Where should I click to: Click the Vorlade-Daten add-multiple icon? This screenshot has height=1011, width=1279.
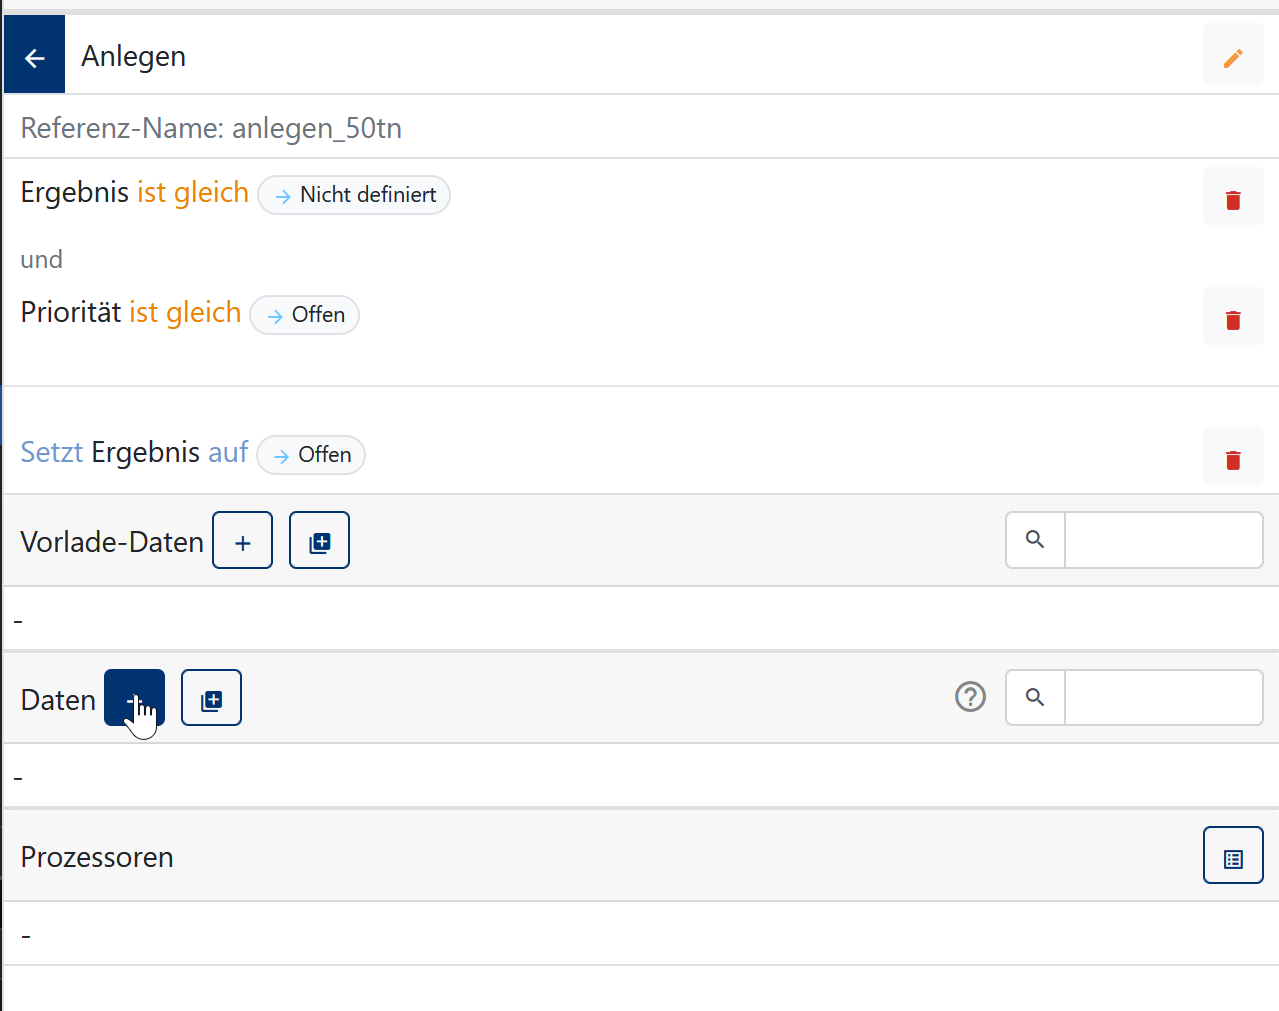pyautogui.click(x=319, y=540)
